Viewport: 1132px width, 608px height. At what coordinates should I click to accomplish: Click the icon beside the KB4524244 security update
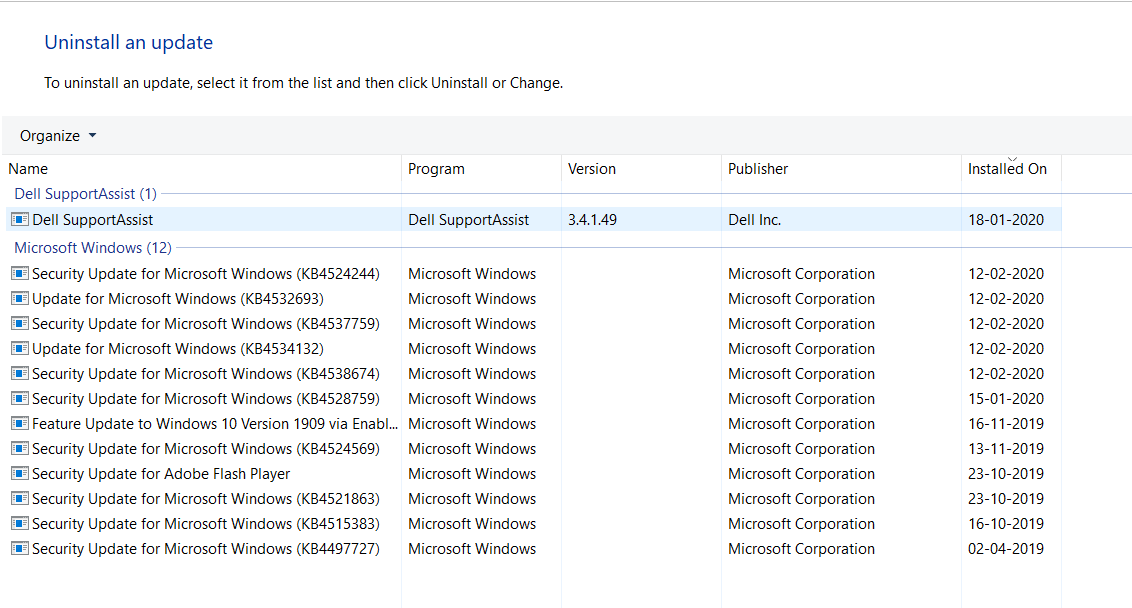tap(20, 274)
